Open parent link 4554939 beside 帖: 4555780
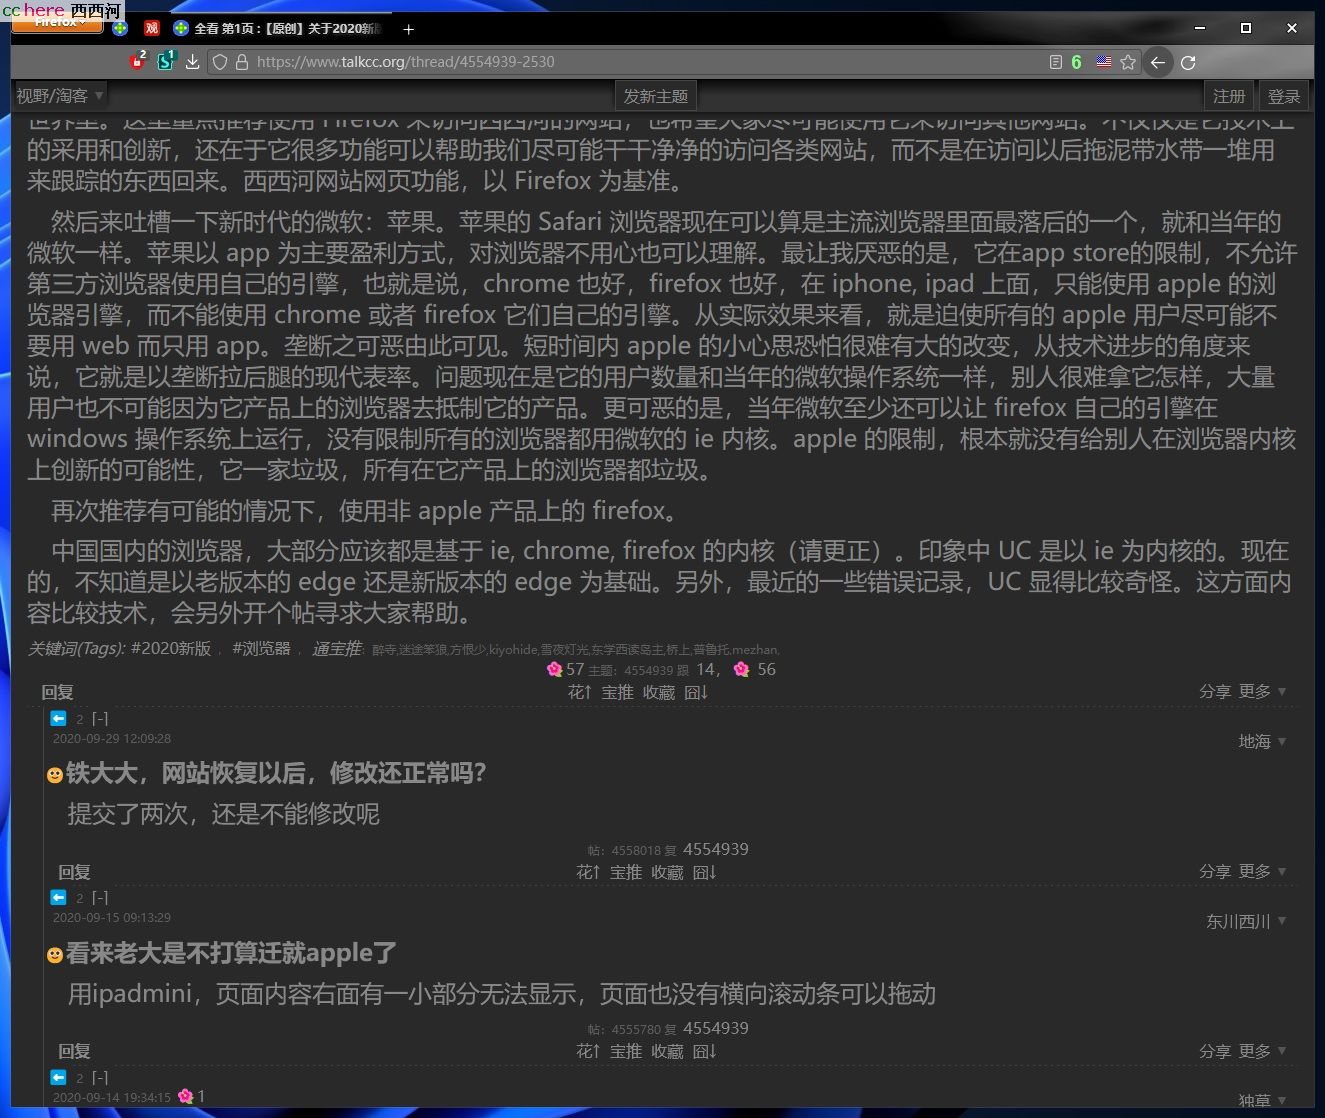 716,1028
